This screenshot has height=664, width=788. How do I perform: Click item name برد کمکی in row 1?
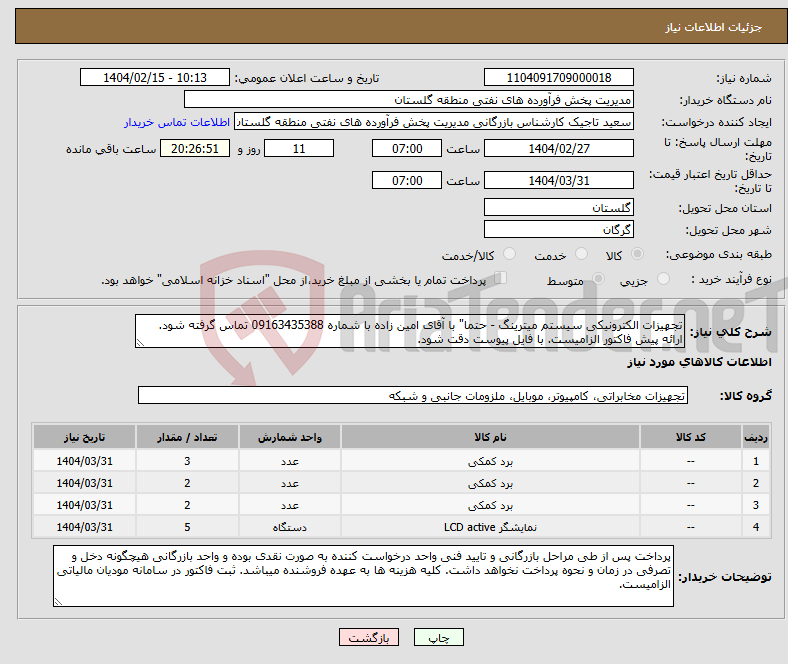[490, 461]
